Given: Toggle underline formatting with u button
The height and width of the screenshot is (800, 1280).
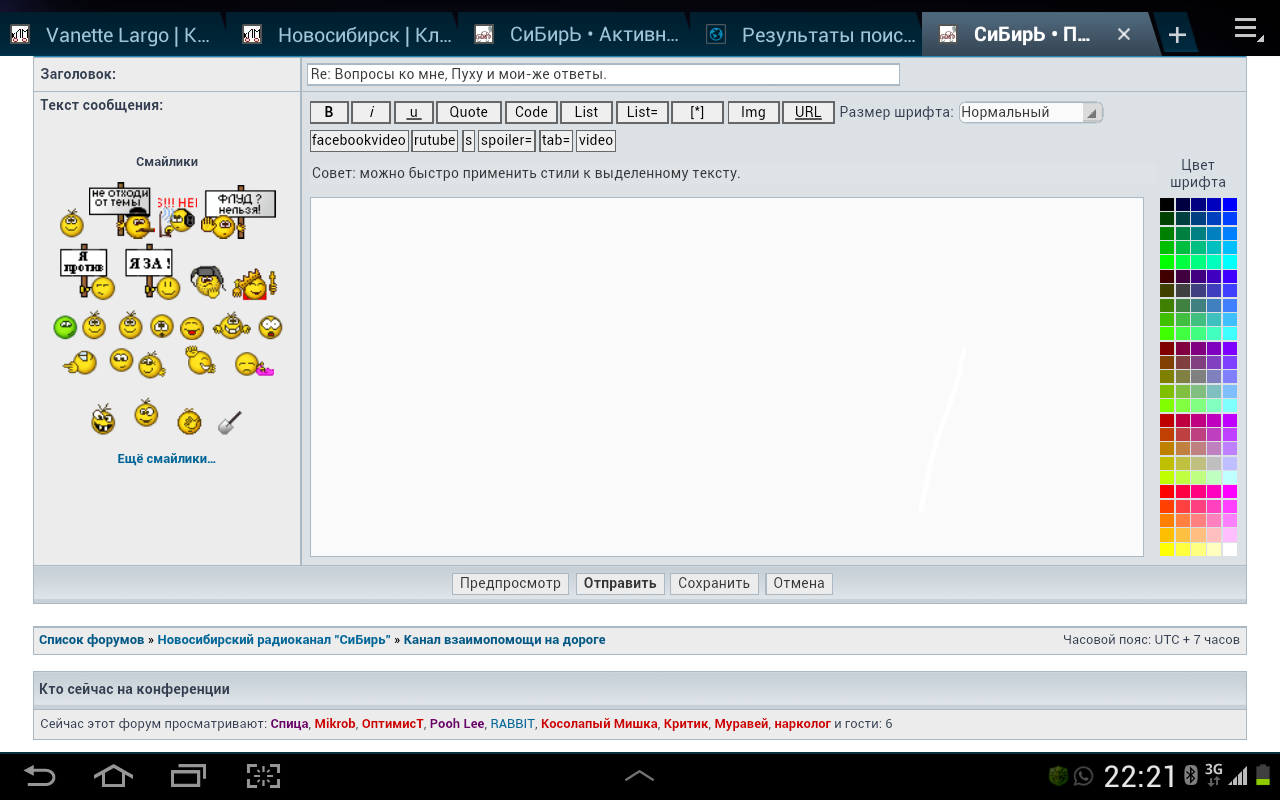Looking at the screenshot, I should tap(414, 112).
